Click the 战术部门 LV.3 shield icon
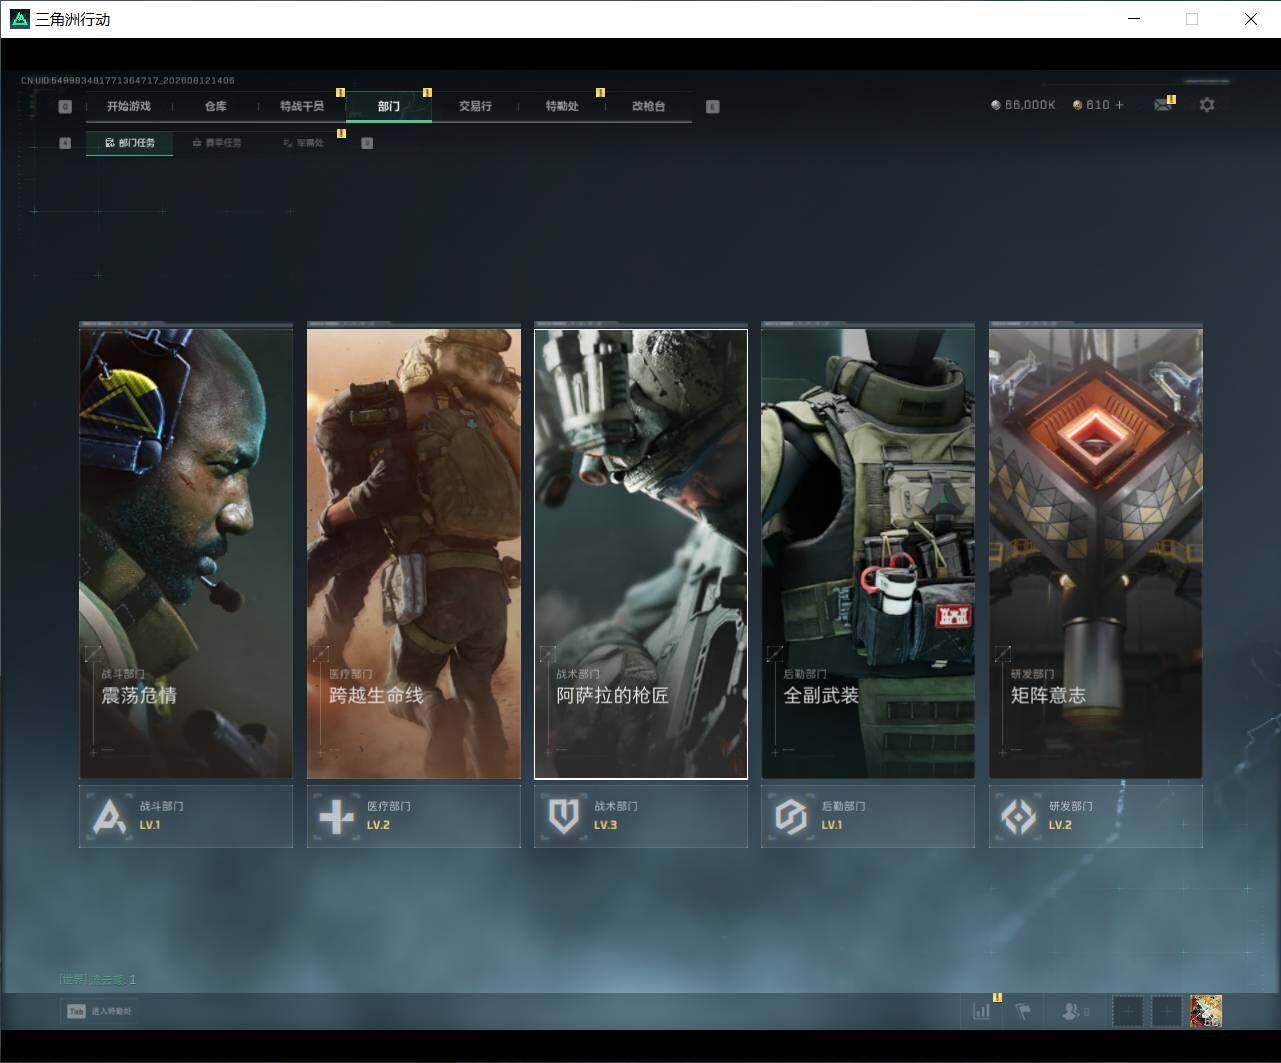Image resolution: width=1281 pixels, height=1063 pixels. tap(564, 817)
